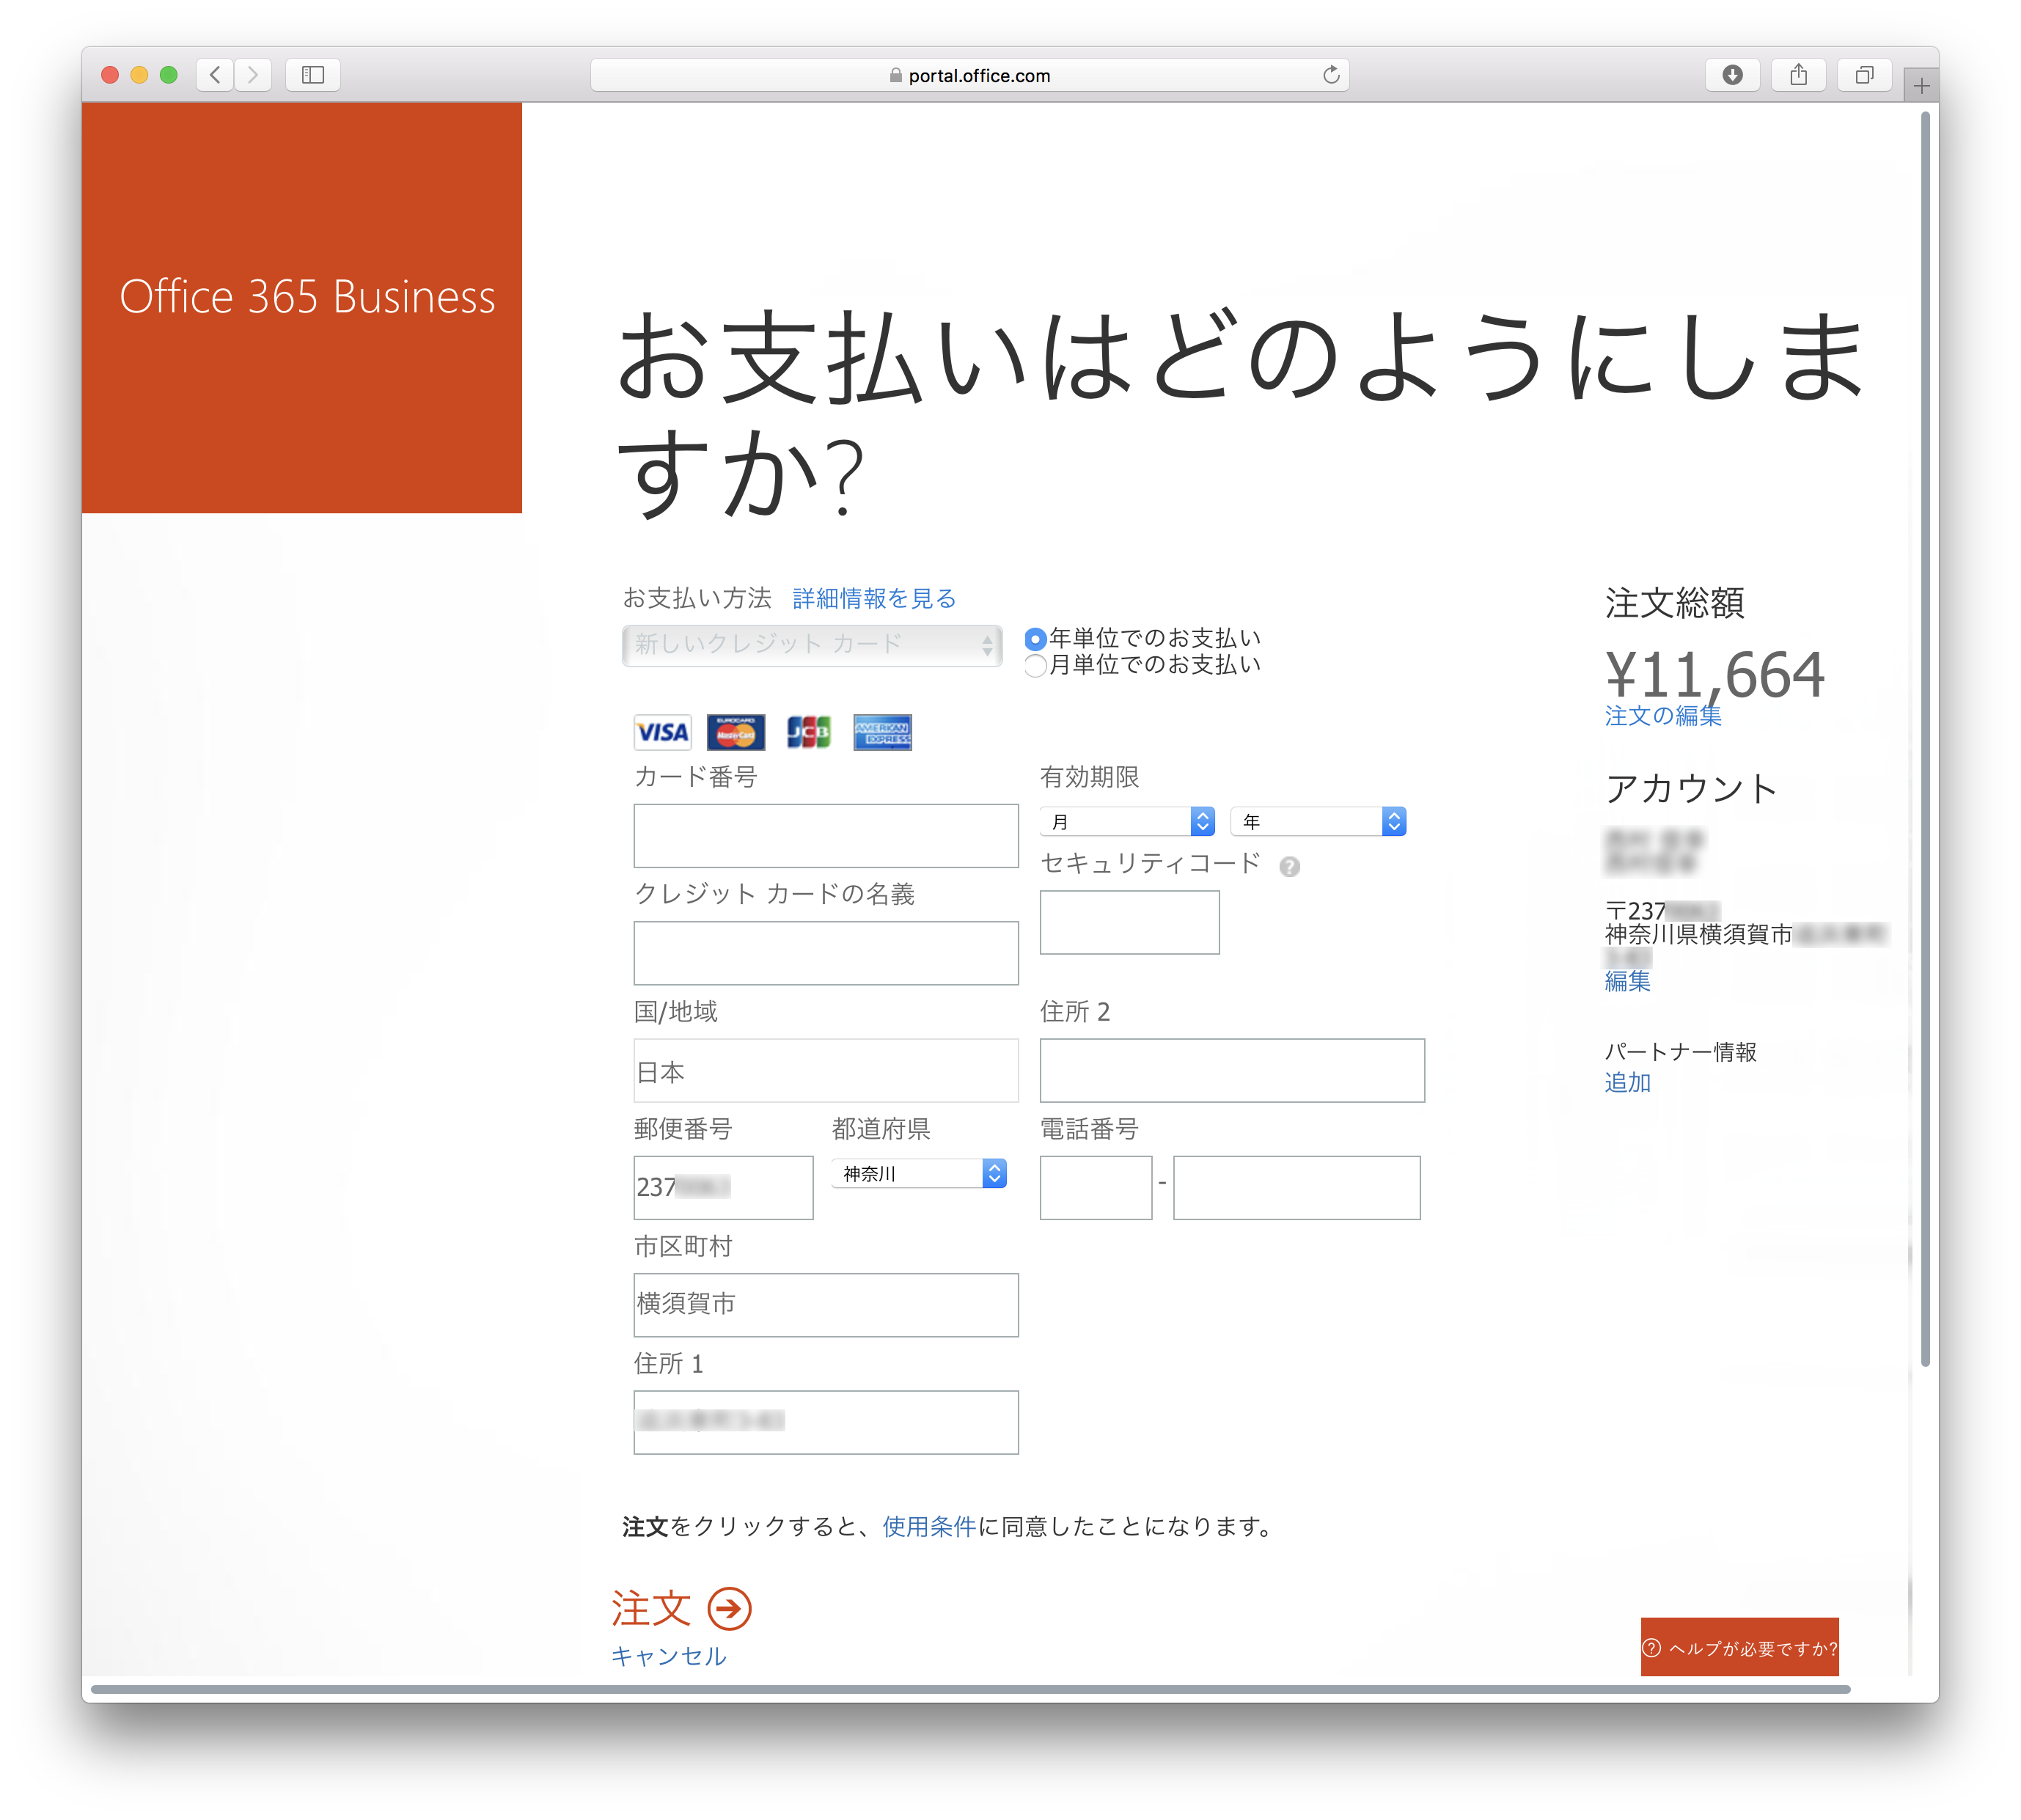Open the 都道府県 dropdown showing 神奈川
2021x1820 pixels.
[918, 1173]
